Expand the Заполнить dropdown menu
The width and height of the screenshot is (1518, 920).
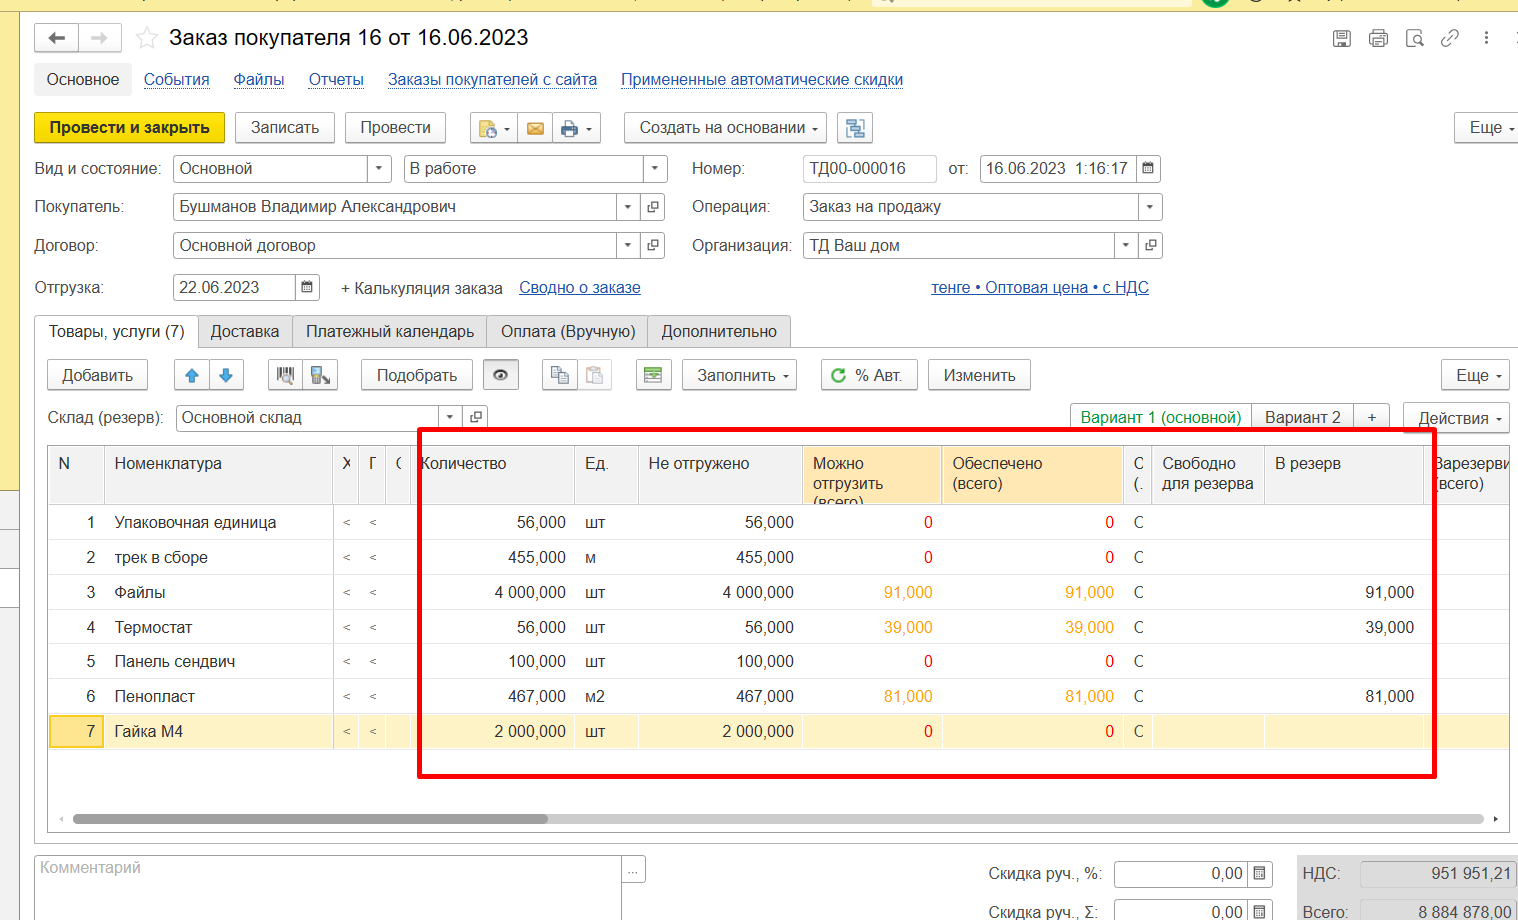[x=739, y=375]
